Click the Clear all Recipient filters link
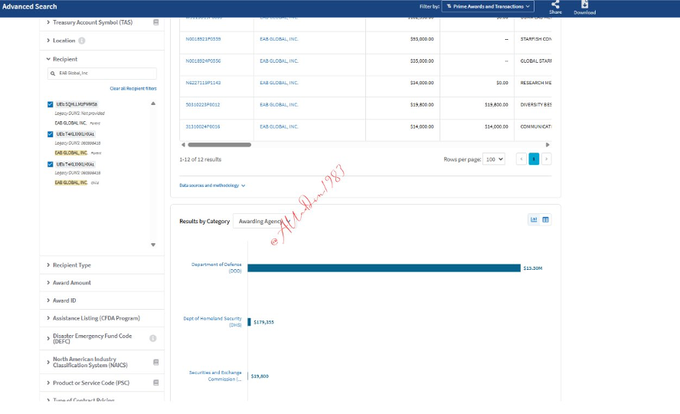Viewport: 680px width, 414px height. (x=133, y=89)
